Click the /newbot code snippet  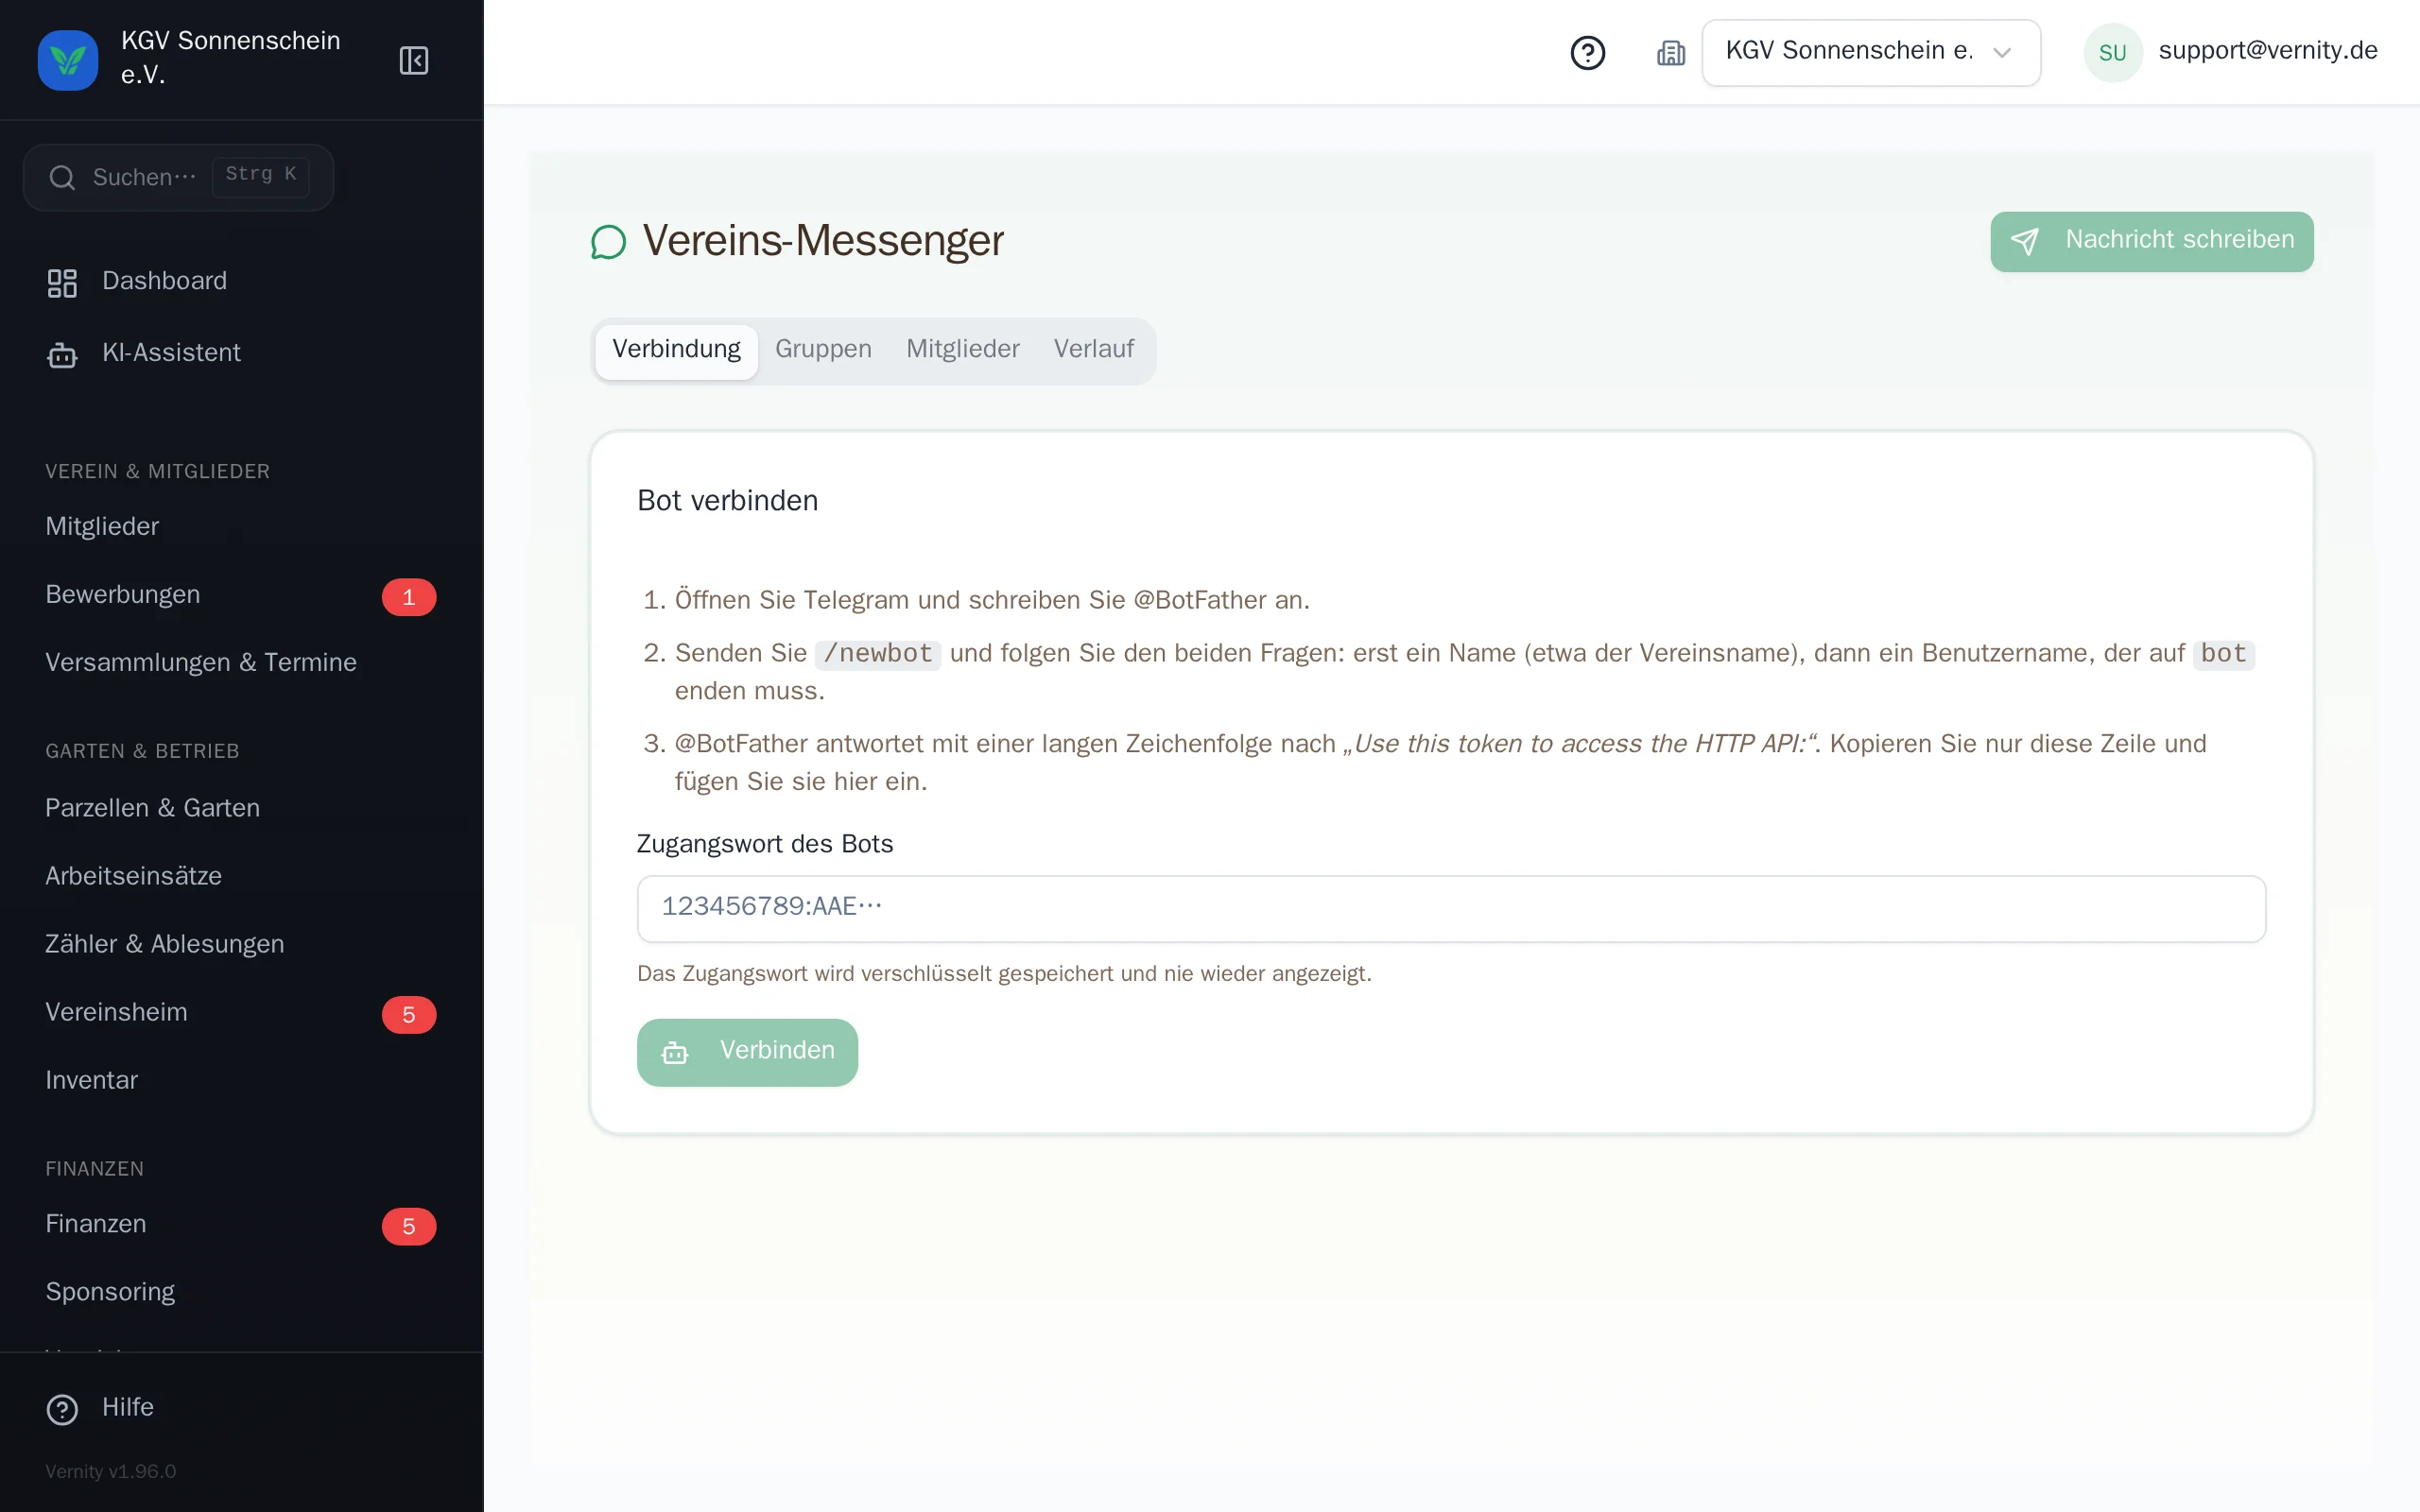tap(877, 654)
